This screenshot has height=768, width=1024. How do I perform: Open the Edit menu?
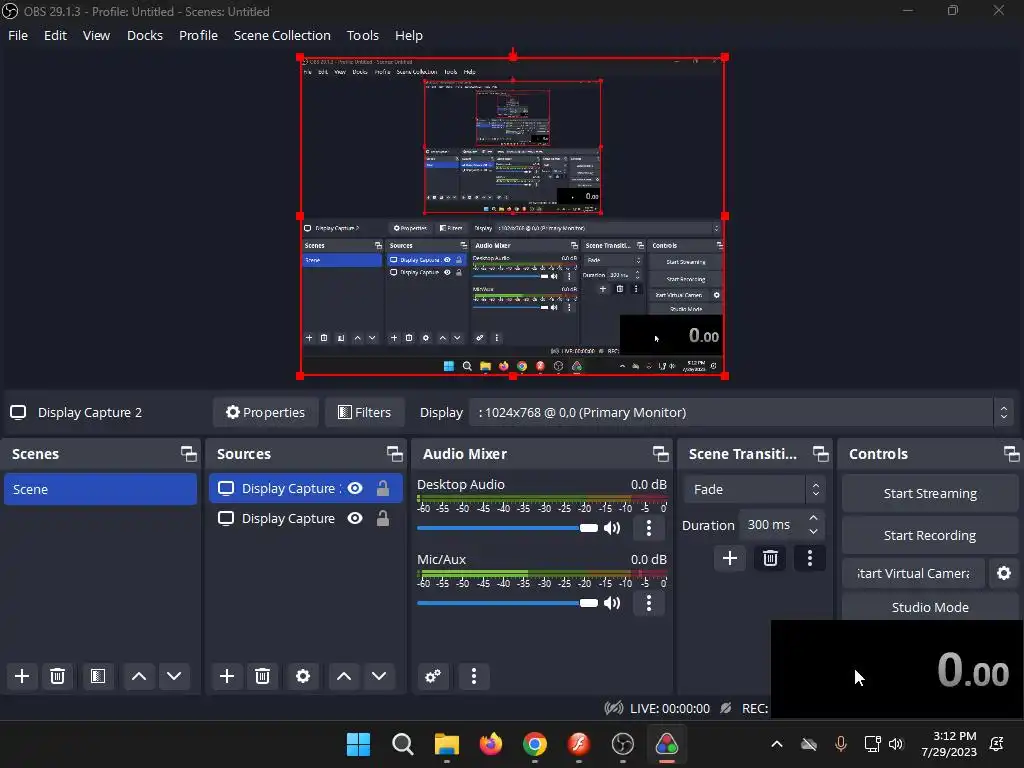(x=56, y=35)
